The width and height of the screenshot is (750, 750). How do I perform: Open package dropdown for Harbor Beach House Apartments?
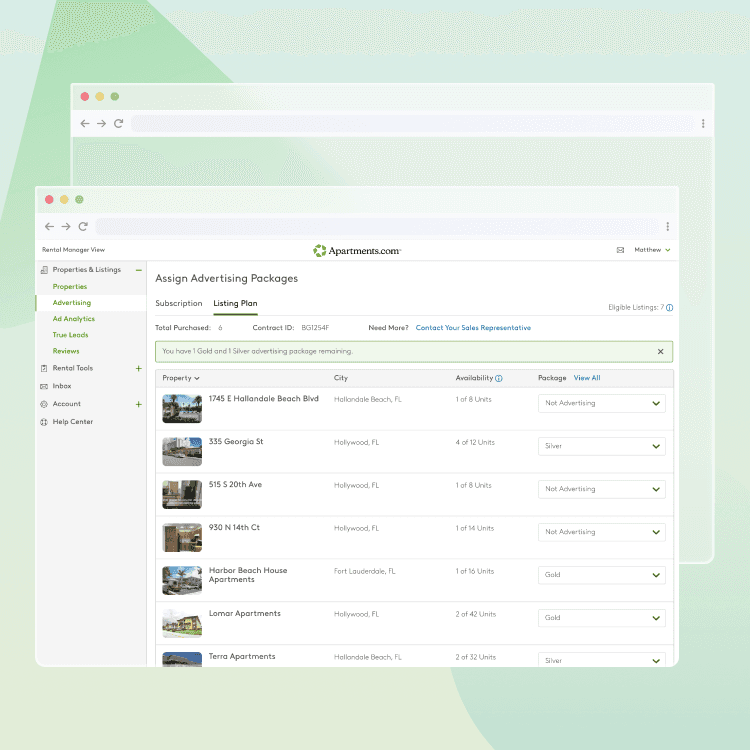[x=602, y=575]
